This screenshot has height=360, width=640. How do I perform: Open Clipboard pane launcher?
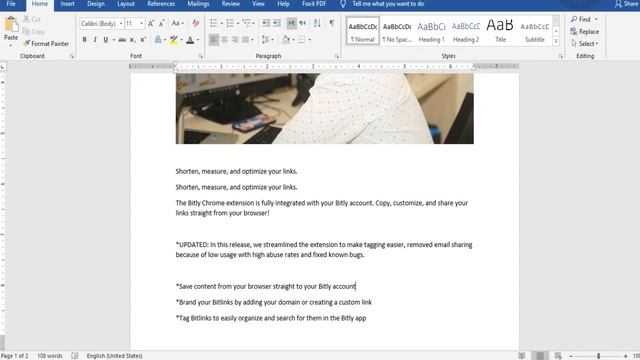pyautogui.click(x=72, y=56)
